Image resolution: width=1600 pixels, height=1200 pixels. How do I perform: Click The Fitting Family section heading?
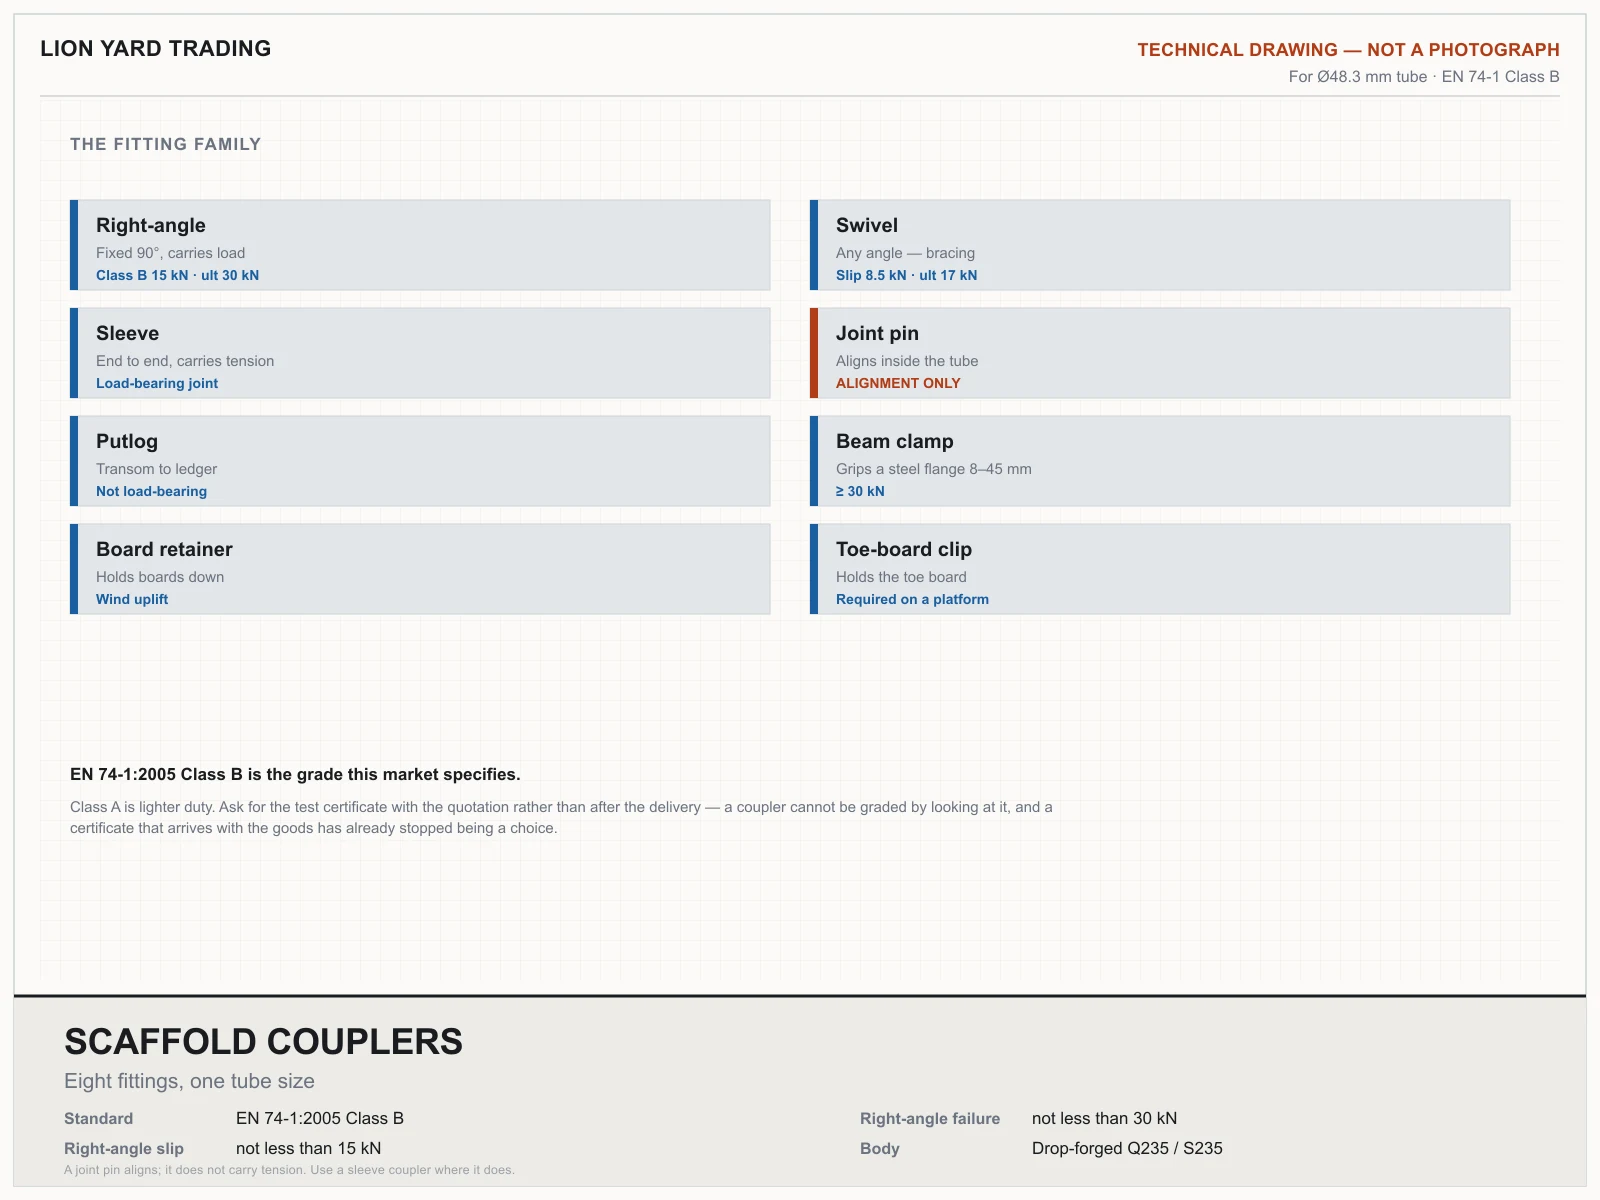(166, 144)
